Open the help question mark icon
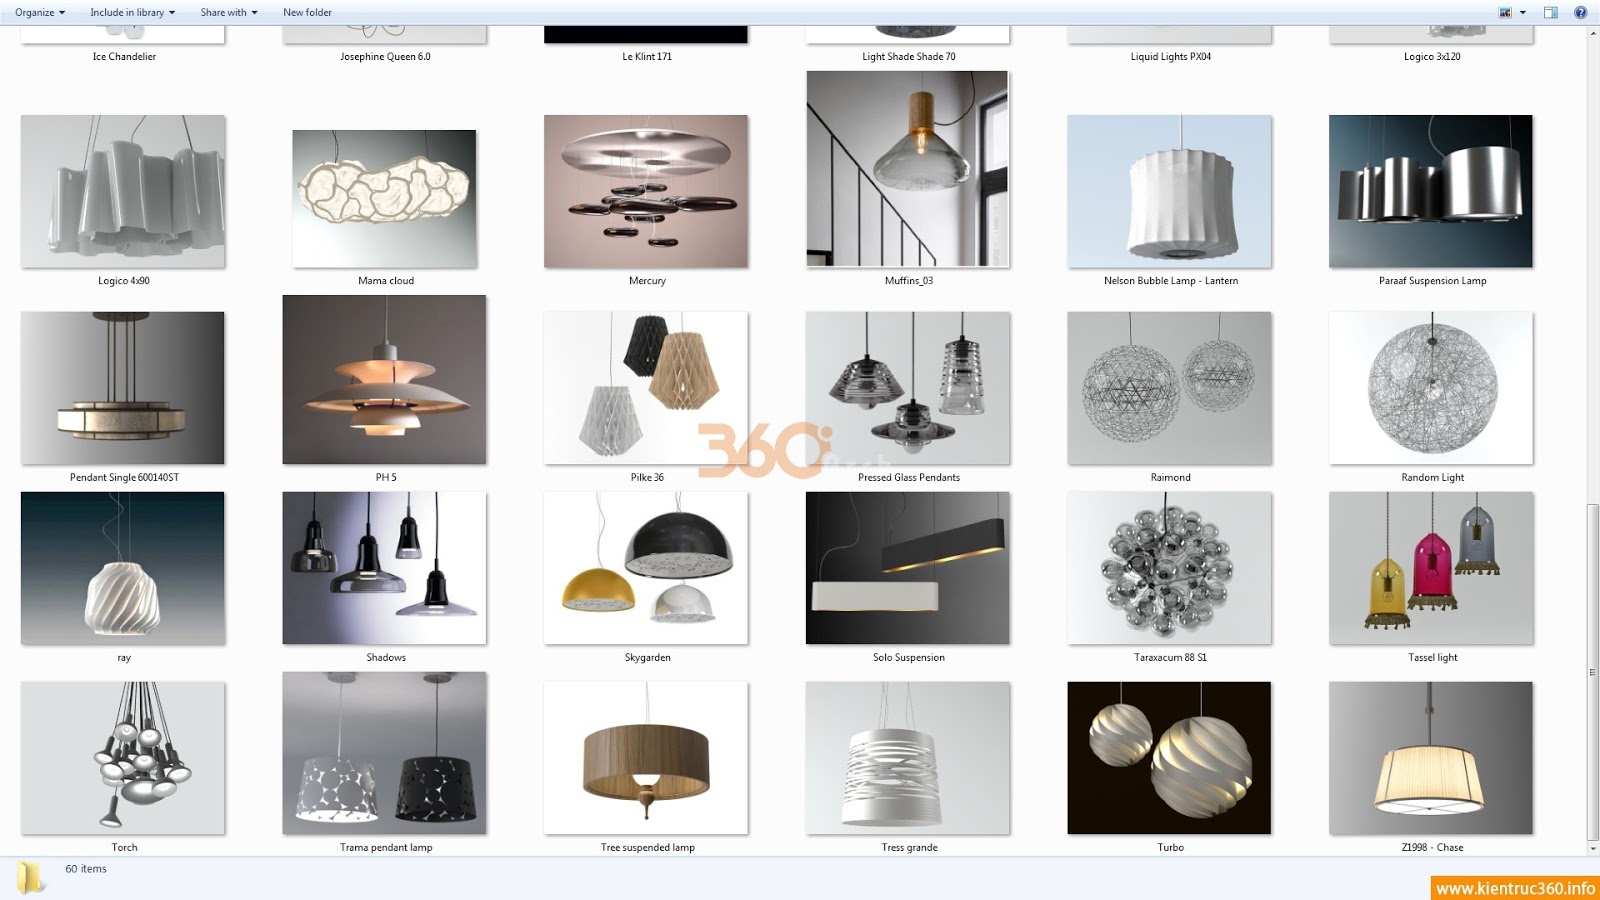This screenshot has height=900, width=1600. coord(1580,12)
